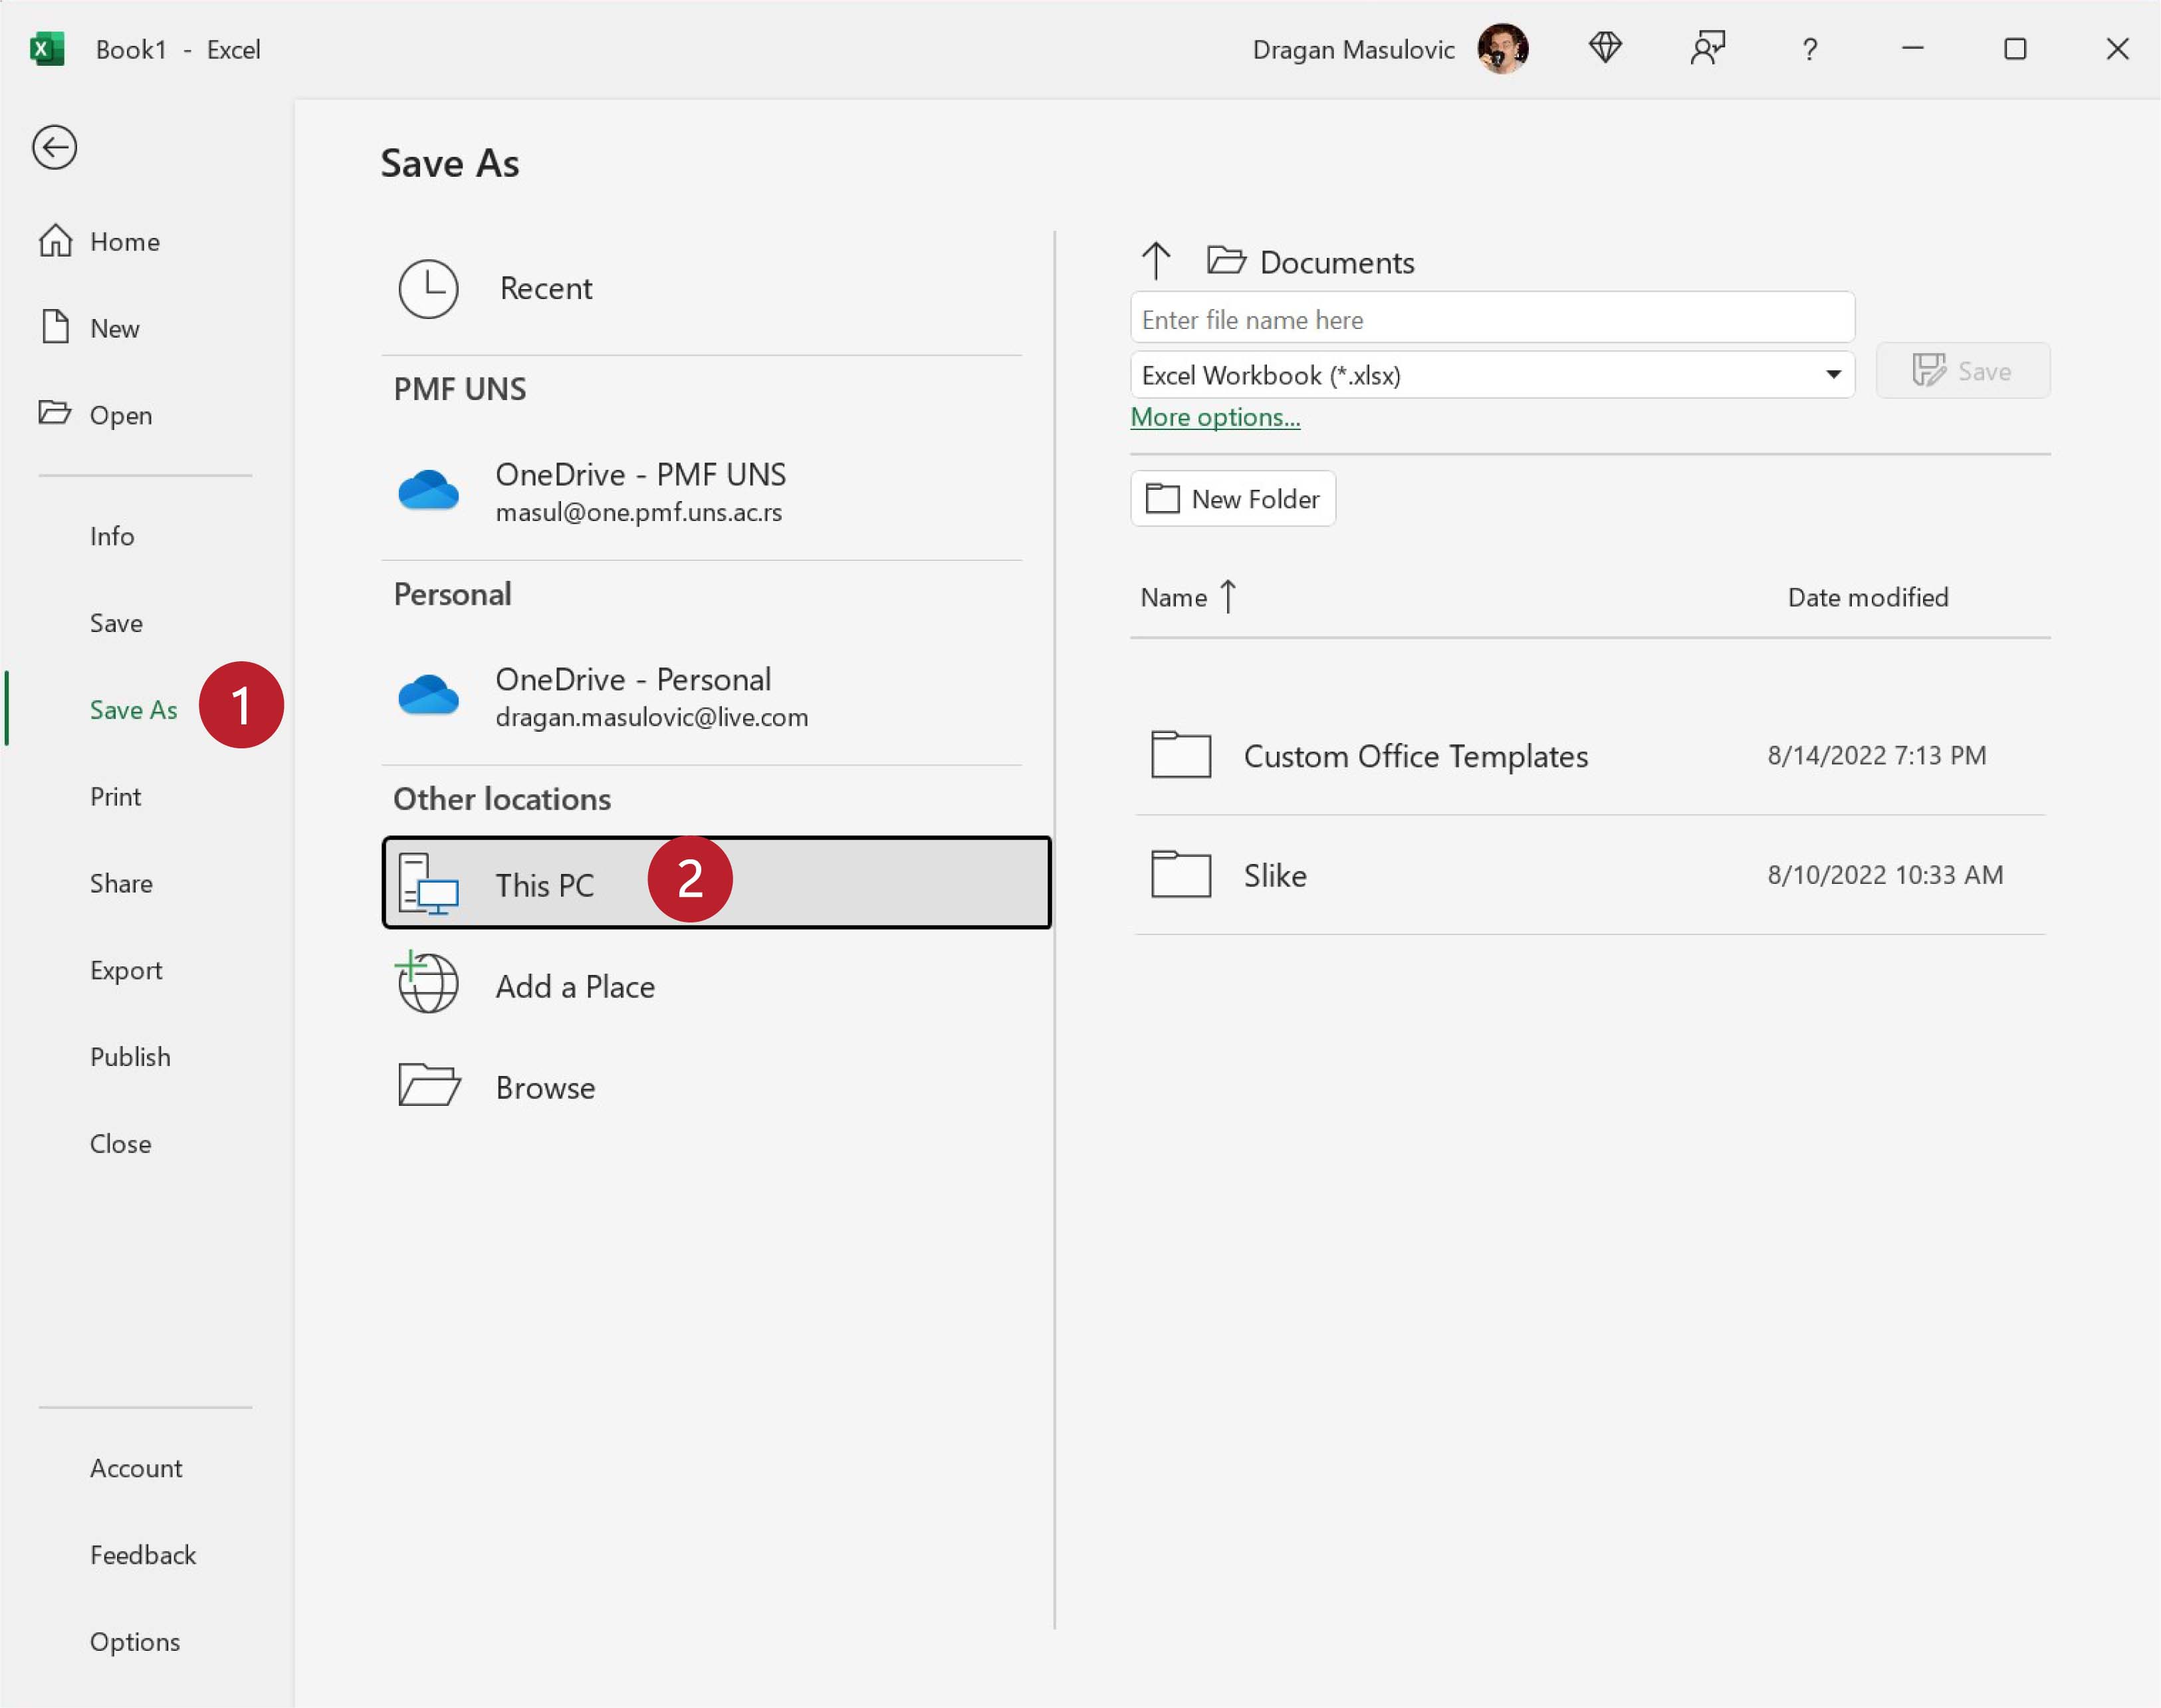Open the Export menu item

126,970
